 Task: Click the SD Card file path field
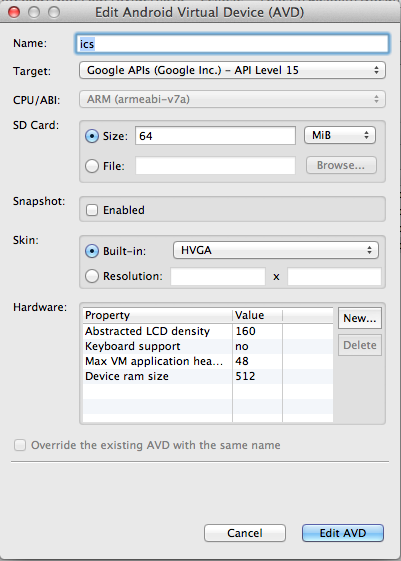[x=215, y=166]
